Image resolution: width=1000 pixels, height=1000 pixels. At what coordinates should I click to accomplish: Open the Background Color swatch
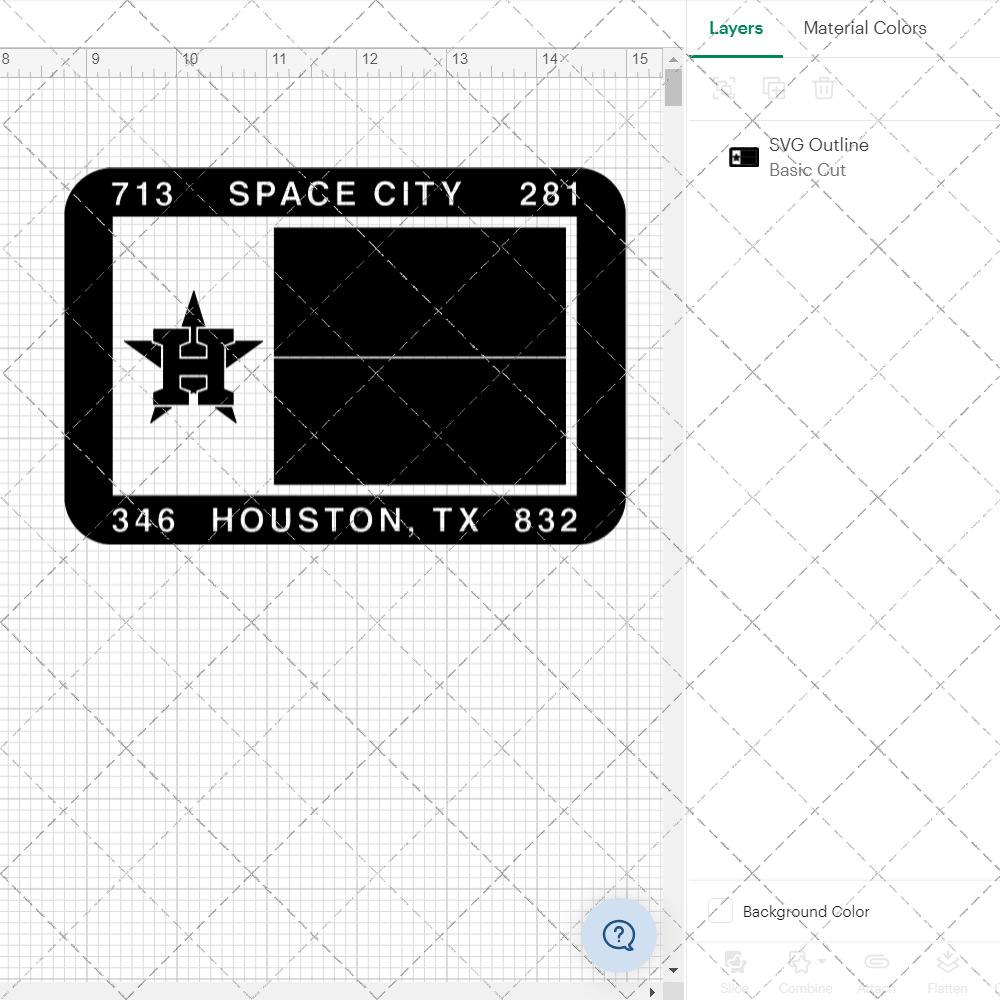(x=720, y=911)
